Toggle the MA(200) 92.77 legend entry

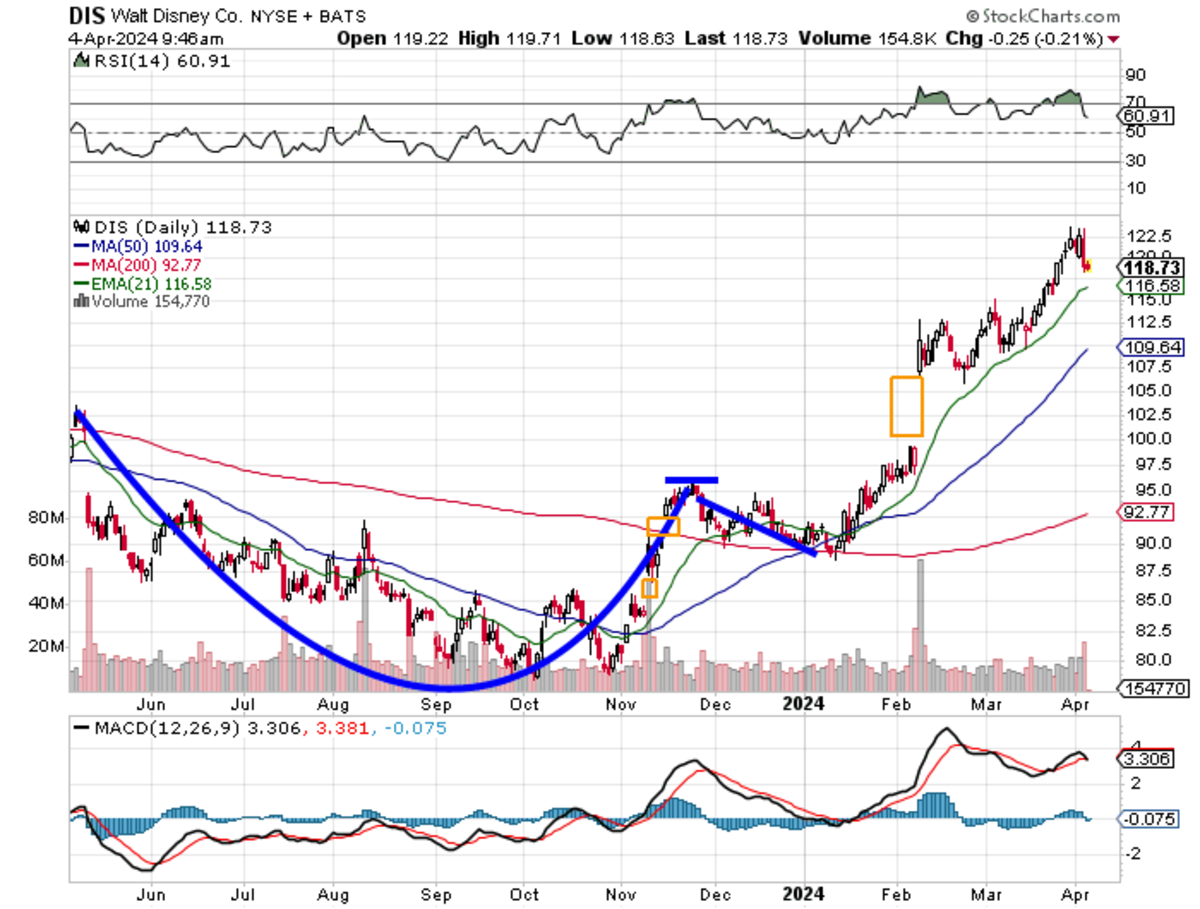(x=146, y=265)
